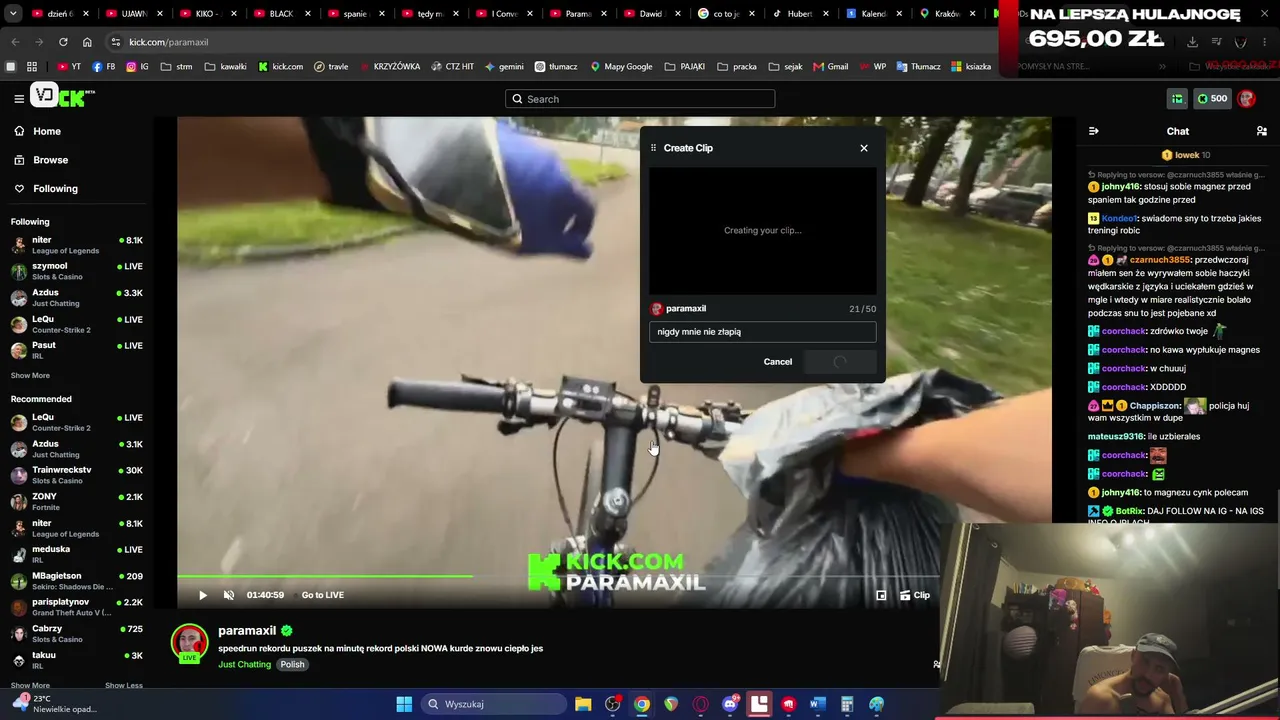The width and height of the screenshot is (1280, 720).
Task: Open the tab search dropdown arrow
Action: click(11, 14)
